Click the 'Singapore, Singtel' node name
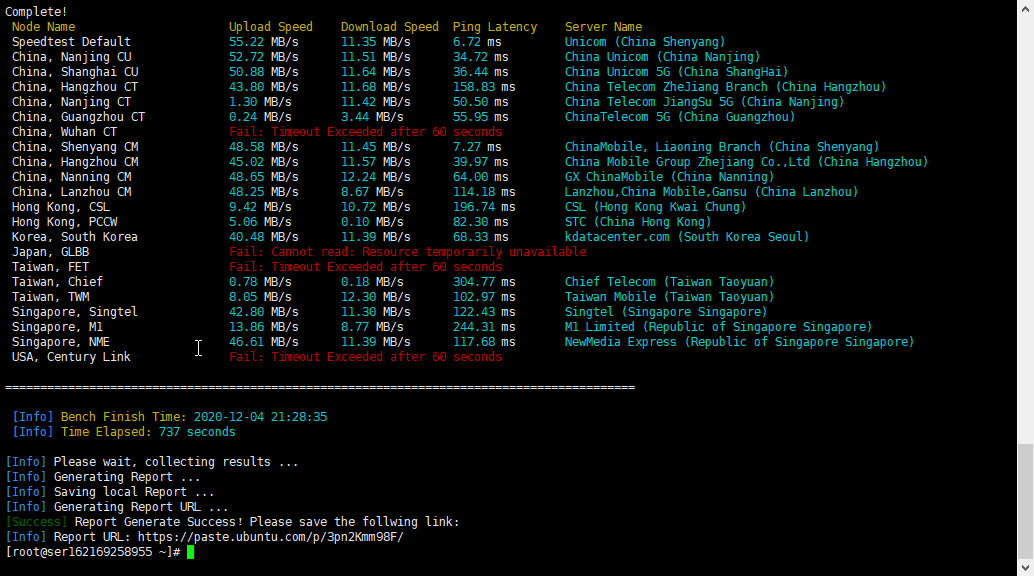This screenshot has width=1034, height=576. 75,312
